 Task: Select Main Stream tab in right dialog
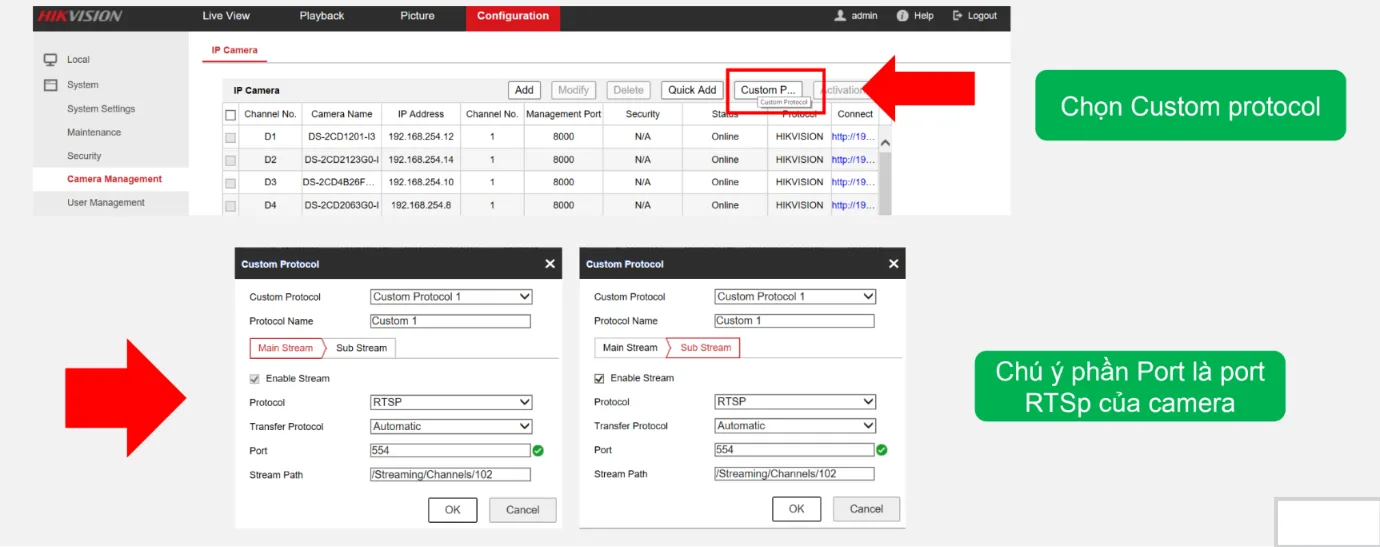point(630,348)
